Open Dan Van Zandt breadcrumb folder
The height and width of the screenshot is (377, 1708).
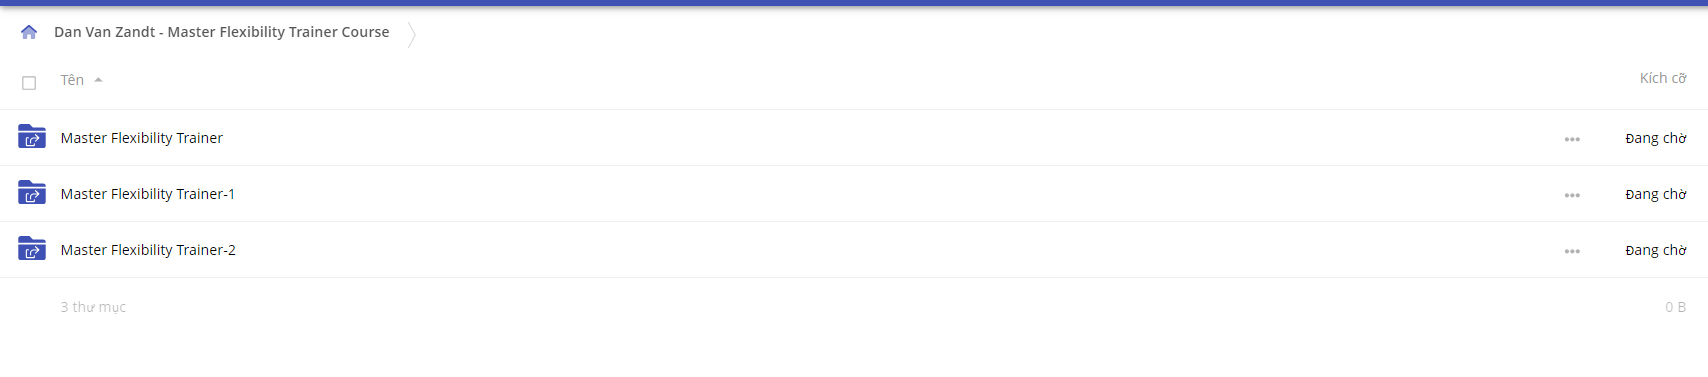tap(222, 32)
